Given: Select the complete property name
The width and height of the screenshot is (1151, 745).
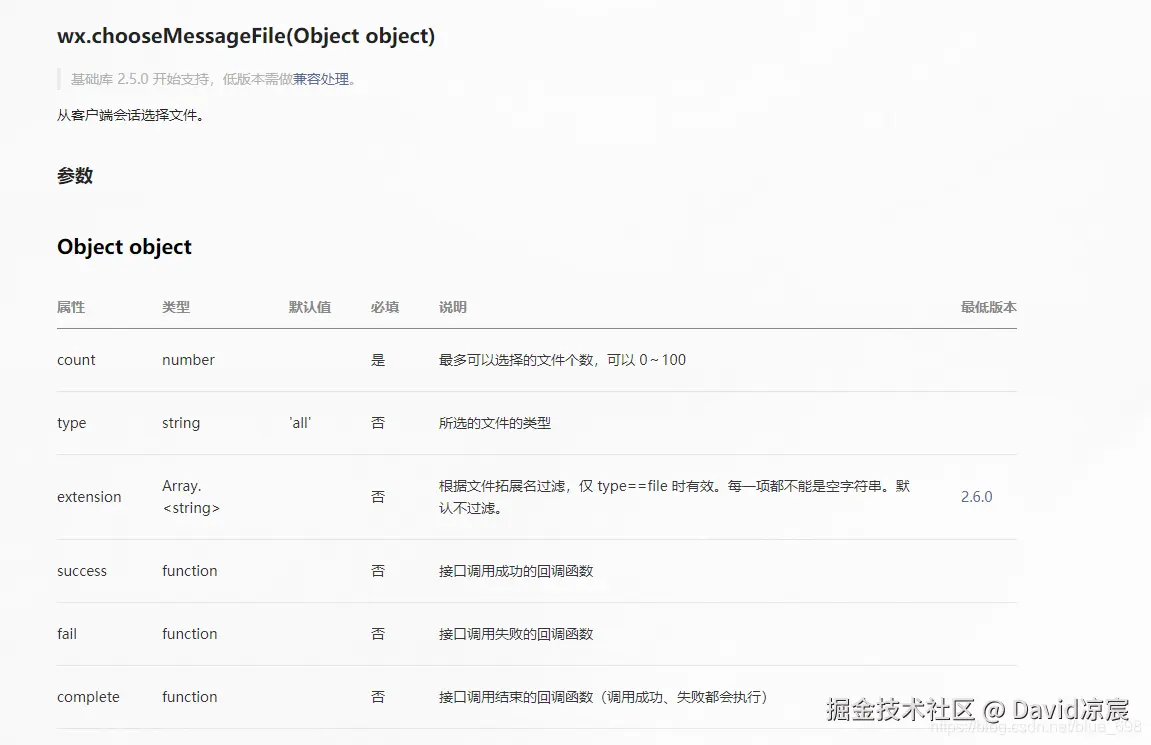Looking at the screenshot, I should [x=88, y=697].
